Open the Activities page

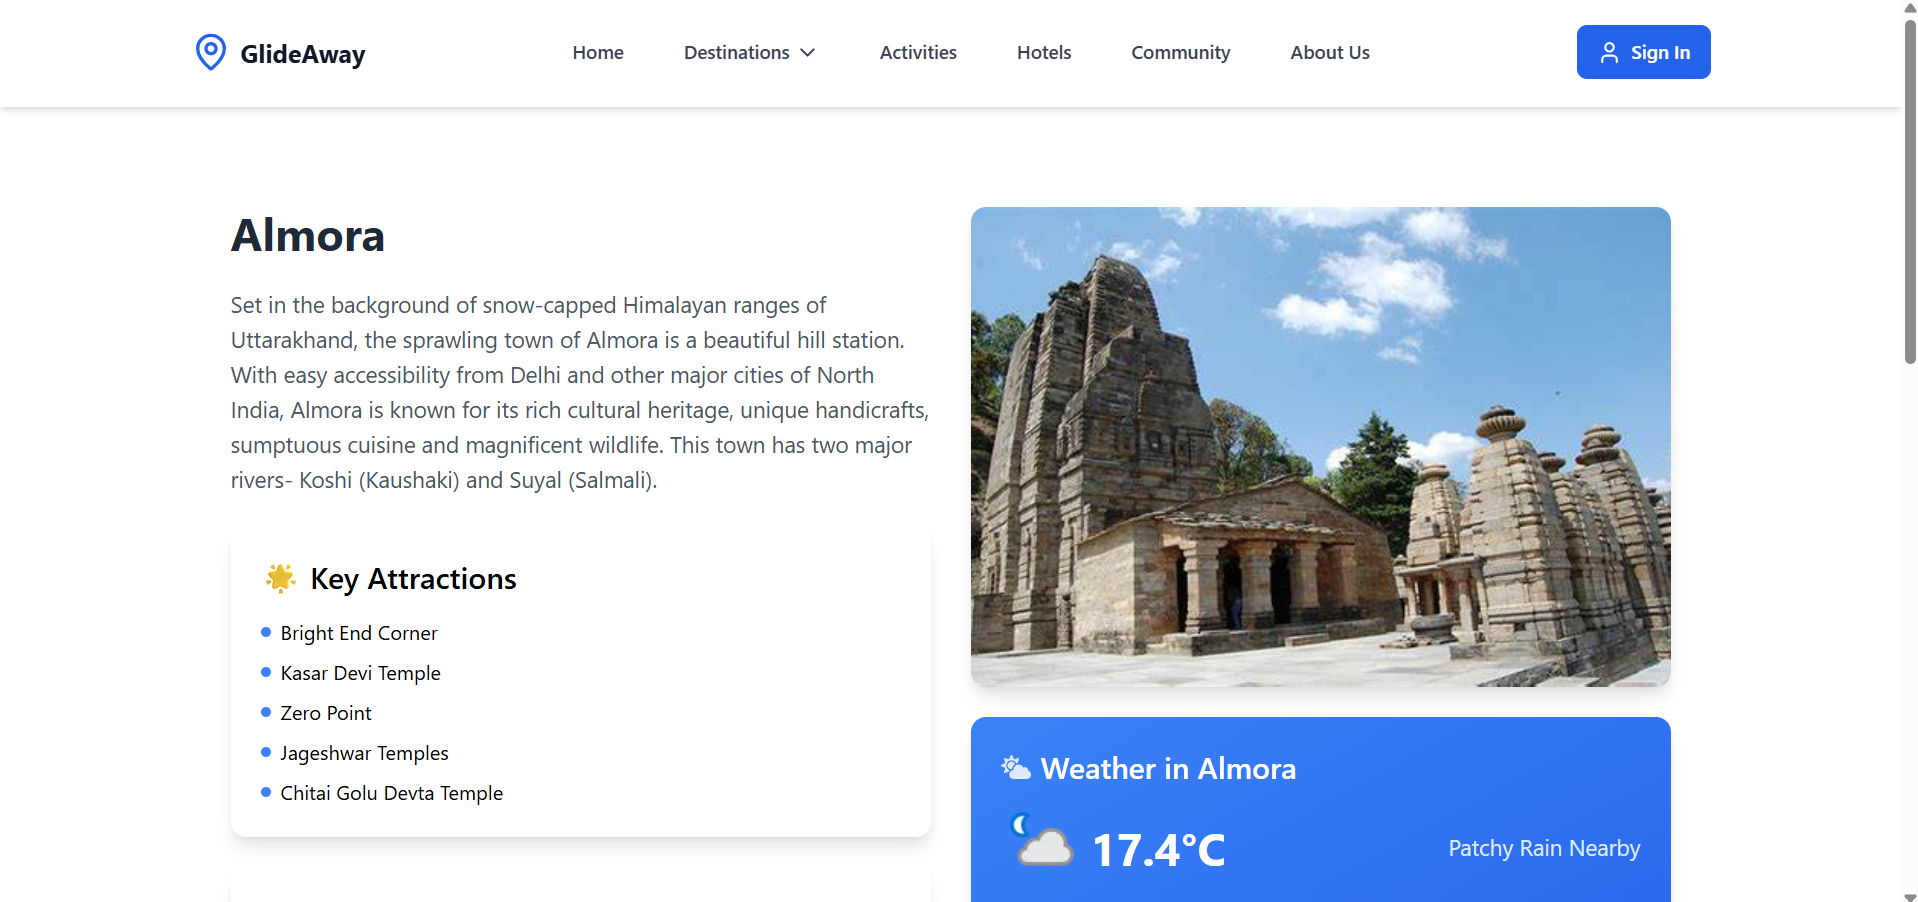tap(918, 53)
